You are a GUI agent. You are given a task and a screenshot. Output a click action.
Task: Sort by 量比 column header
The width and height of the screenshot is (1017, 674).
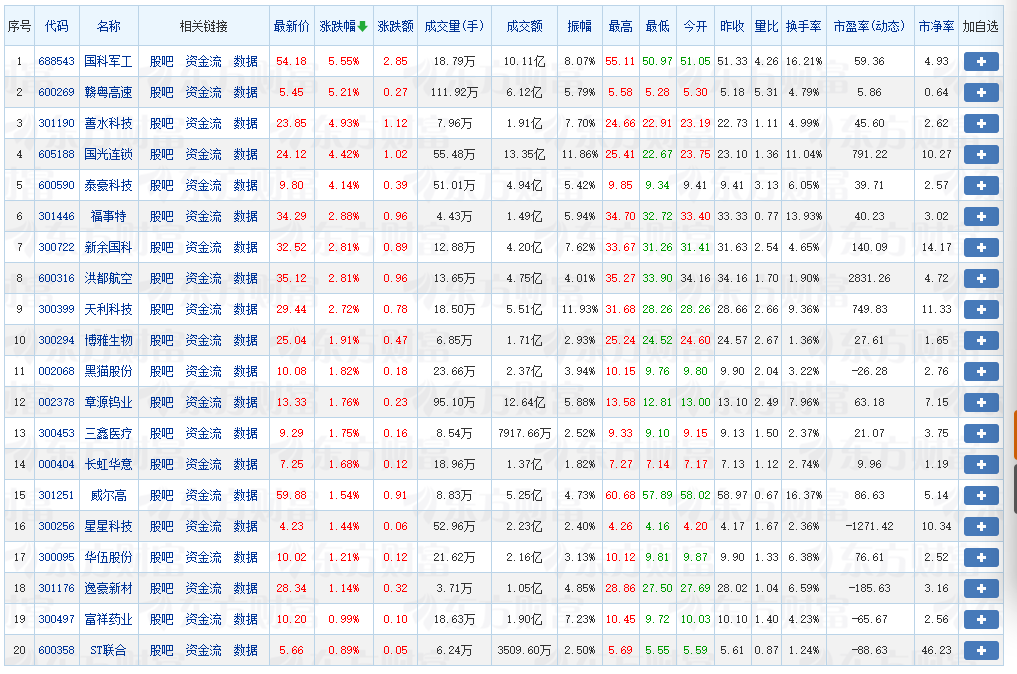[x=766, y=27]
